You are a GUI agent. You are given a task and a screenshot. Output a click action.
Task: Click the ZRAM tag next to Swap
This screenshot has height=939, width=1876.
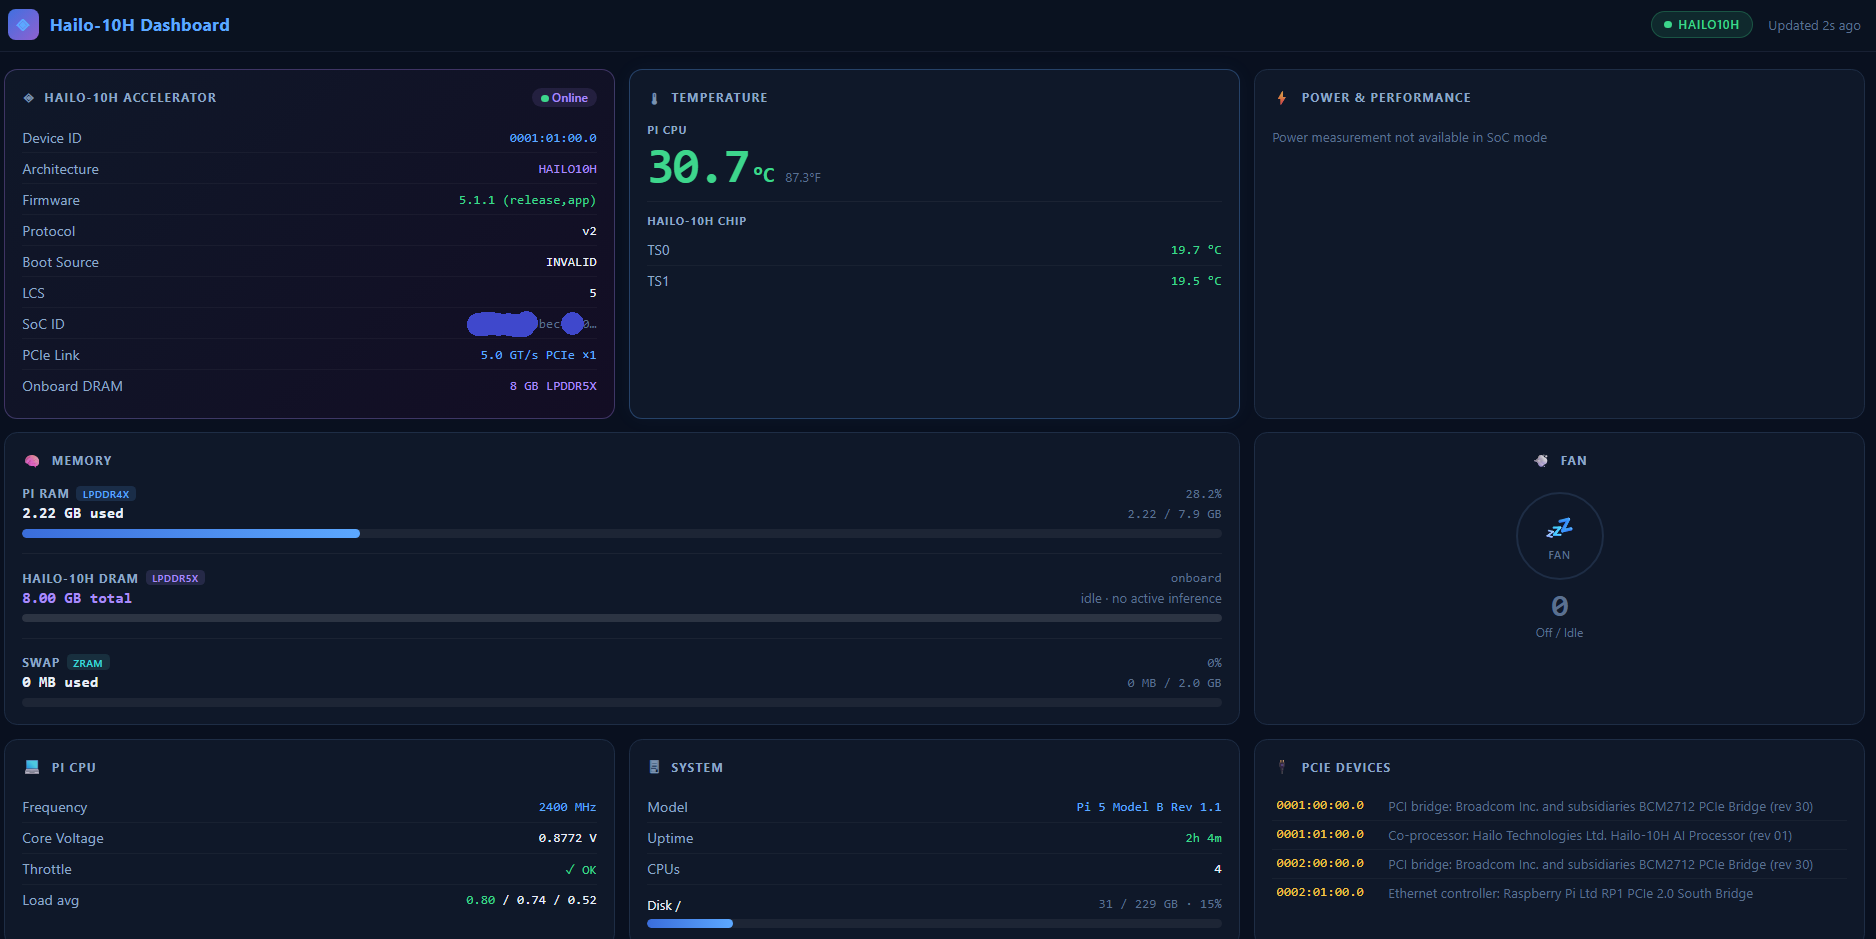point(88,663)
